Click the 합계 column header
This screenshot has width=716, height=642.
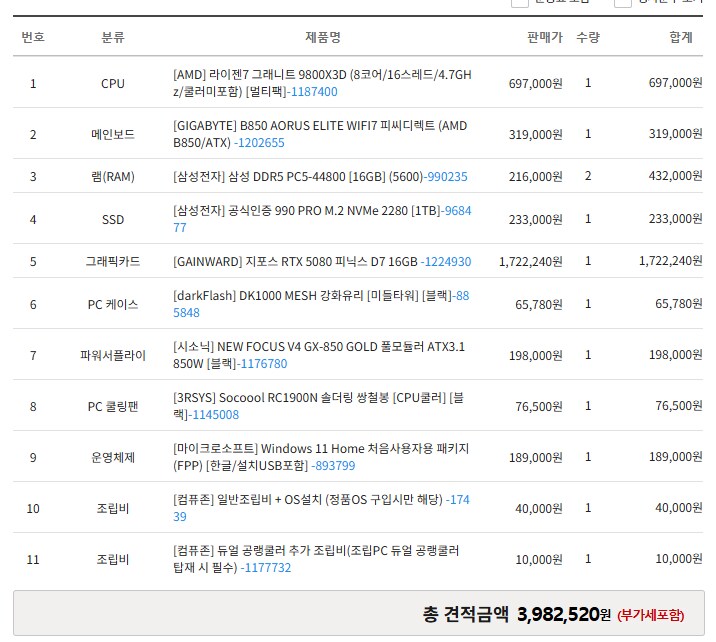coord(681,37)
